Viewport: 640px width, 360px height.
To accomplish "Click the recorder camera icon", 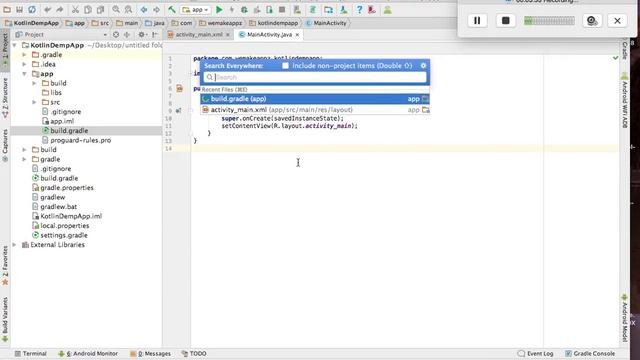I will [592, 20].
